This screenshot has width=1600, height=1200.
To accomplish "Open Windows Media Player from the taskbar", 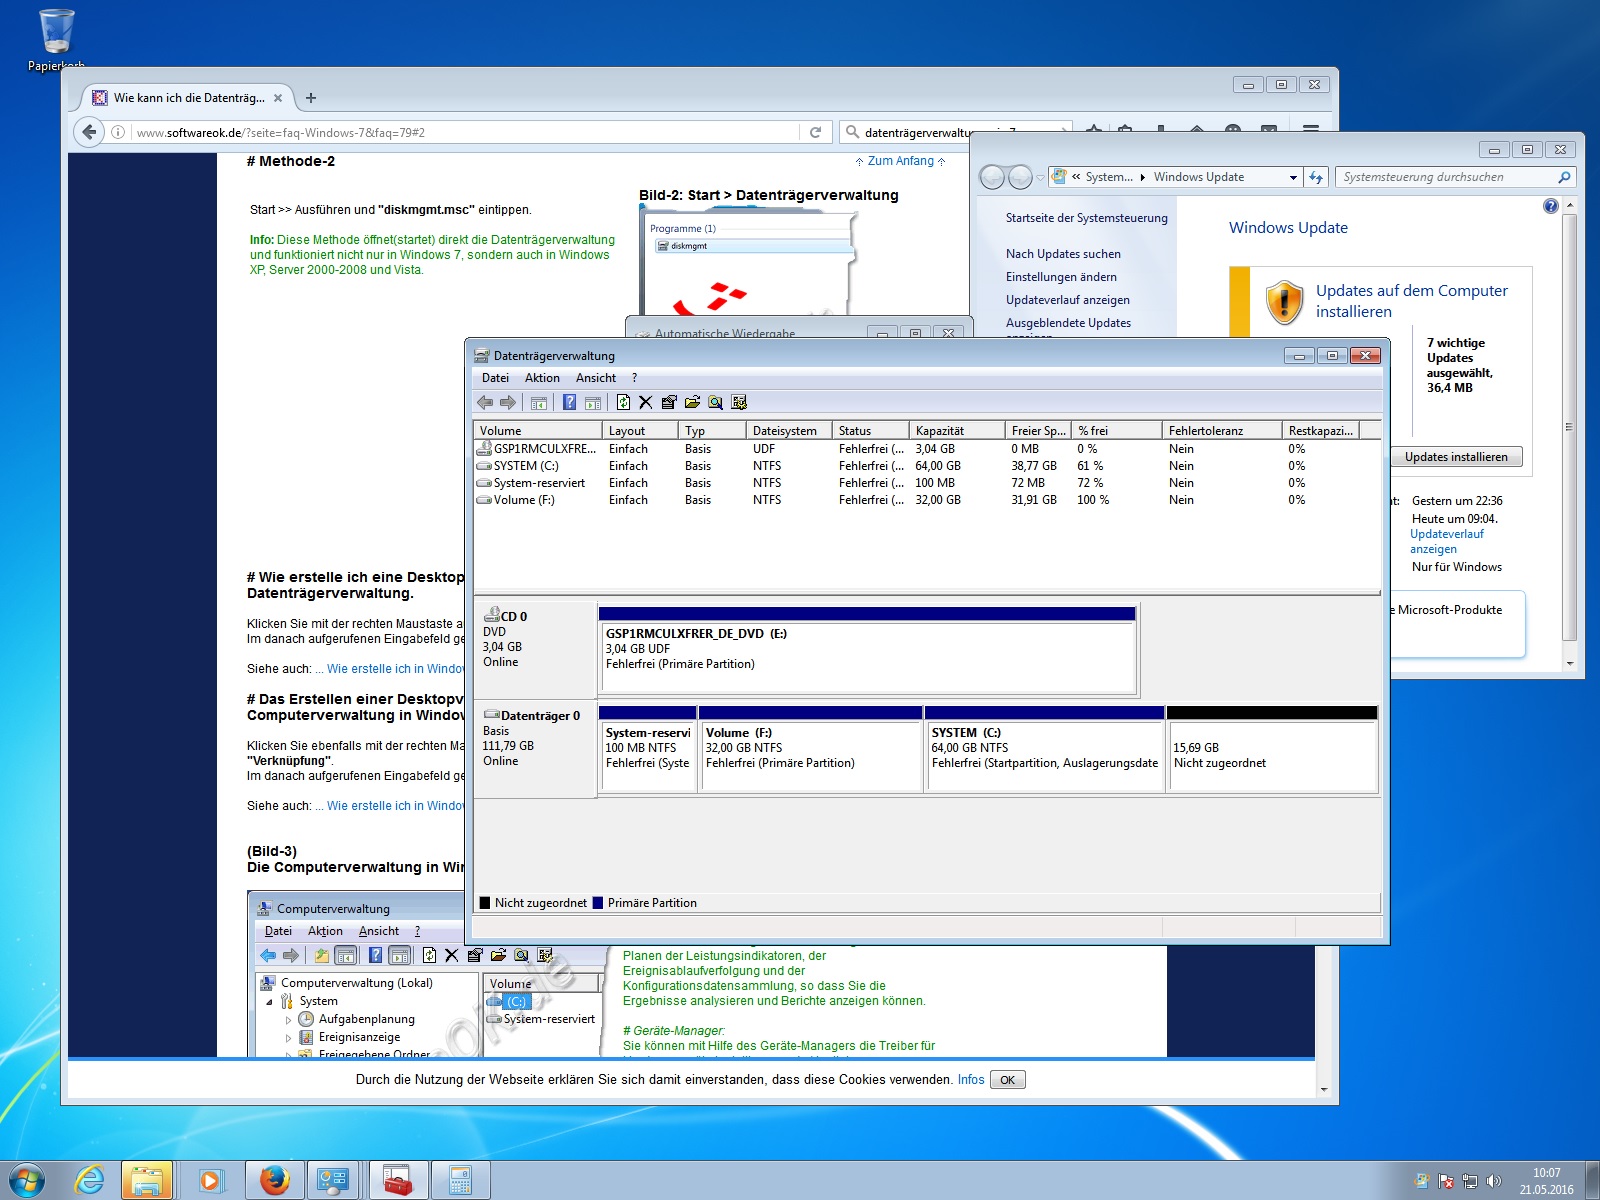I will (x=210, y=1180).
